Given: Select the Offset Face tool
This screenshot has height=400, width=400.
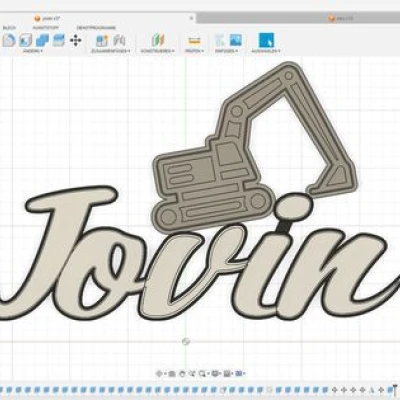Looking at the screenshot, I should [x=59, y=40].
